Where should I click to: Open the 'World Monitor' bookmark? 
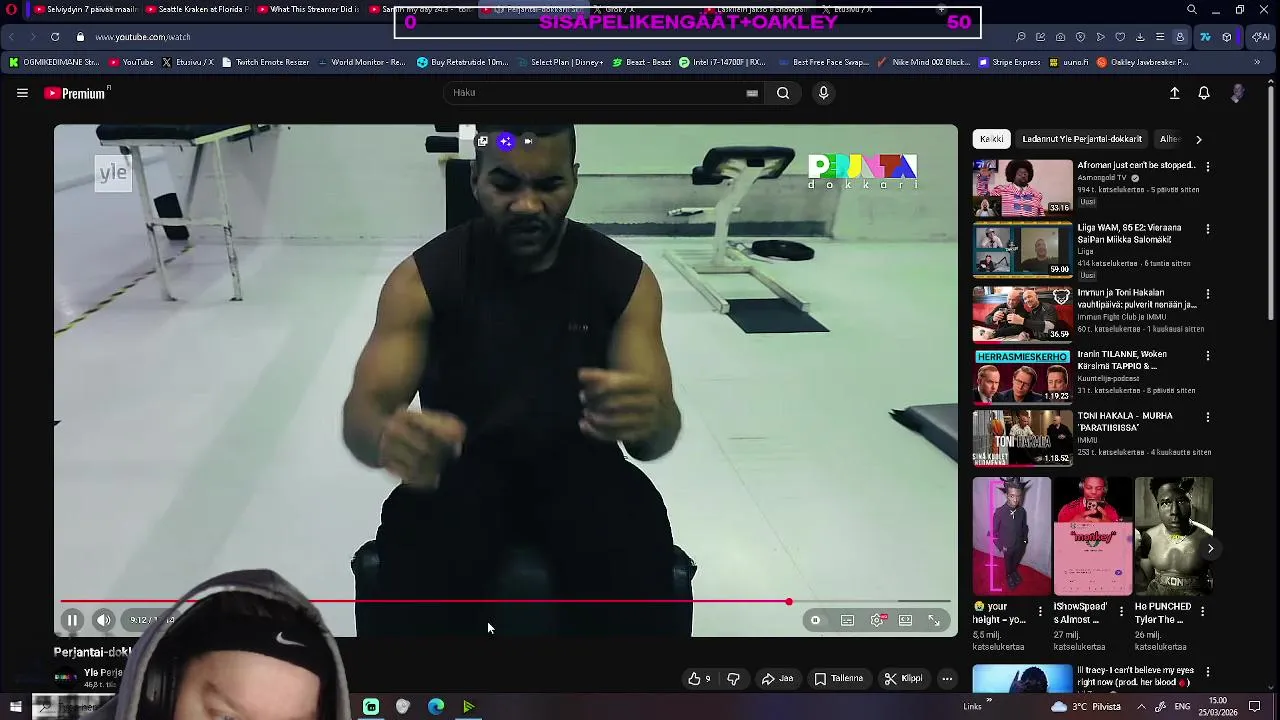361,62
